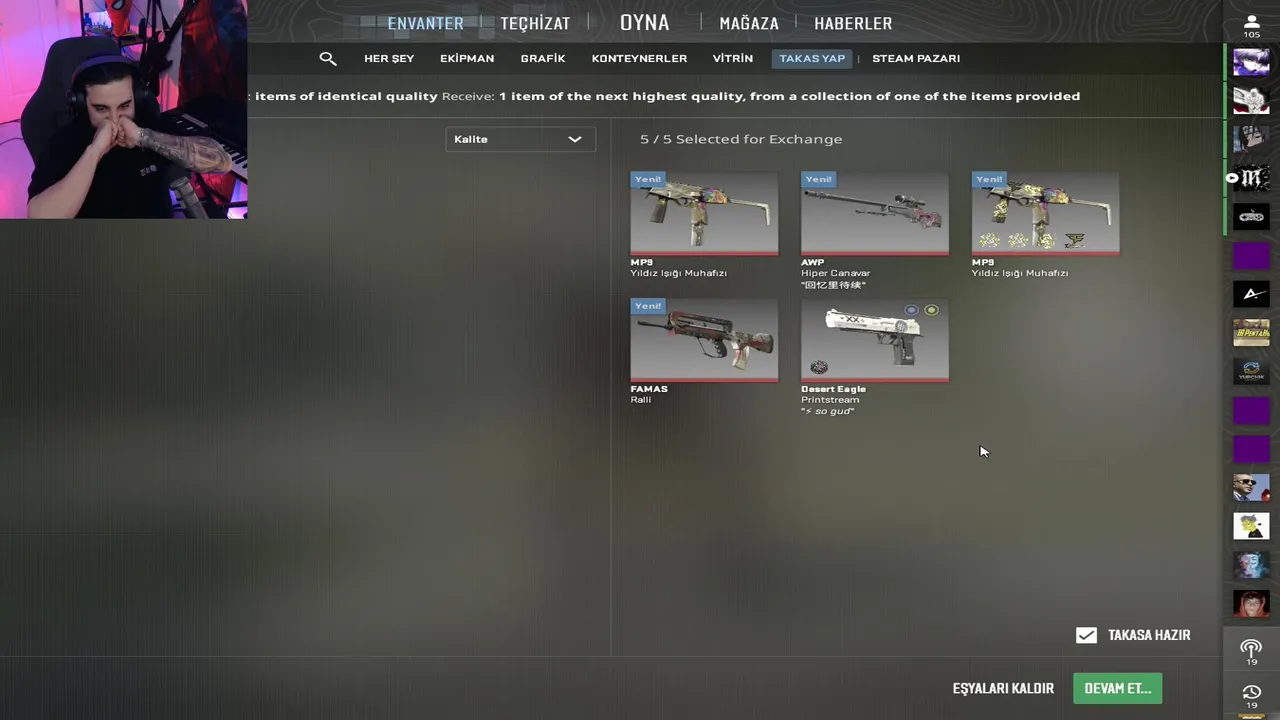Open the friends list icon showing 105

[1251, 26]
